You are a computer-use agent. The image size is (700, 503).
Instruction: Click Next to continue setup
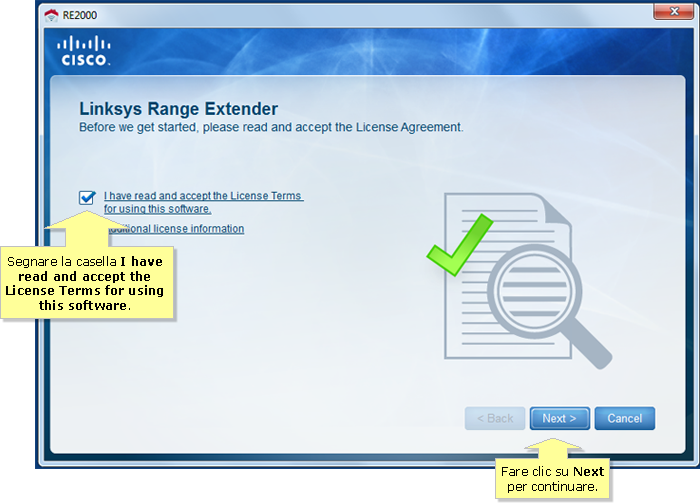coord(559,418)
